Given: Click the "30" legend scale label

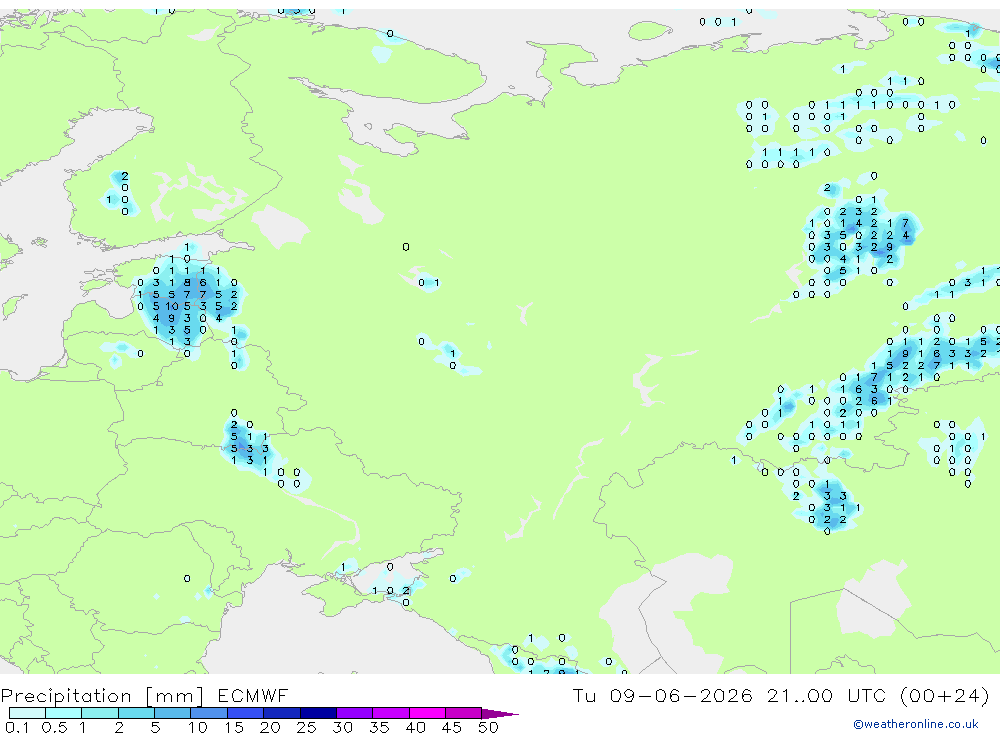Looking at the screenshot, I should (342, 727).
